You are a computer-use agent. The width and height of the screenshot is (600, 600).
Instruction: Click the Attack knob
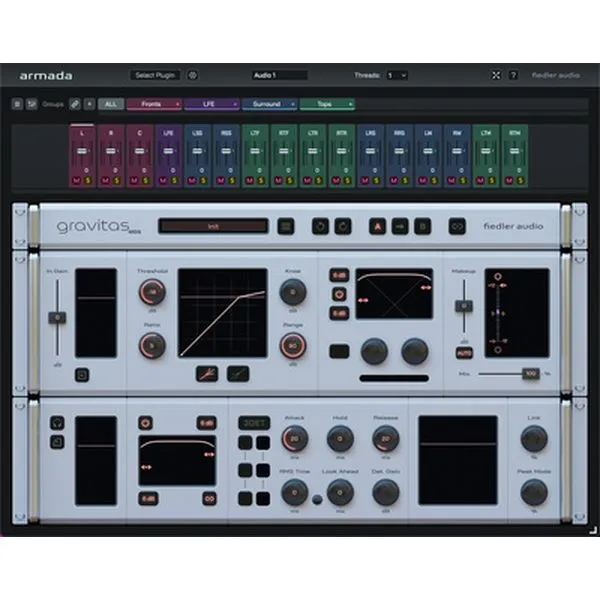coord(295,439)
